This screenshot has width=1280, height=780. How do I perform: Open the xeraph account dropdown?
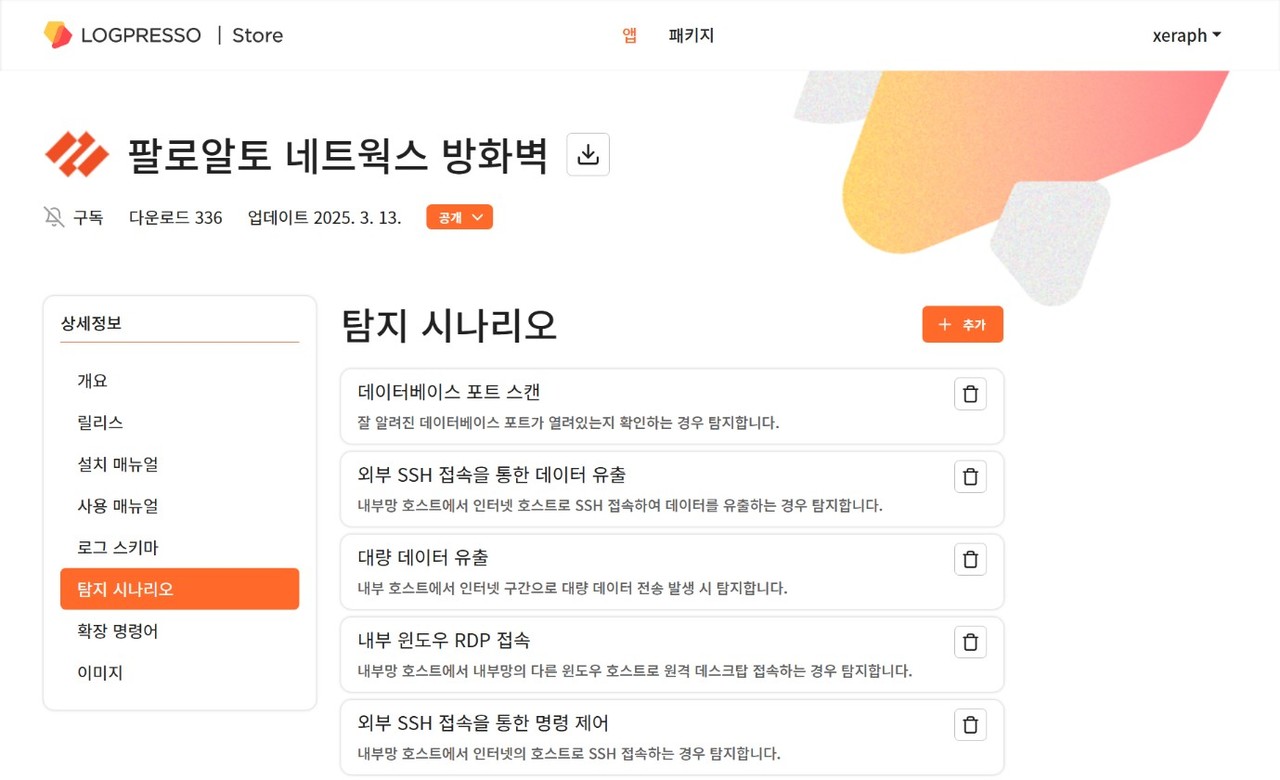pyautogui.click(x=1186, y=35)
